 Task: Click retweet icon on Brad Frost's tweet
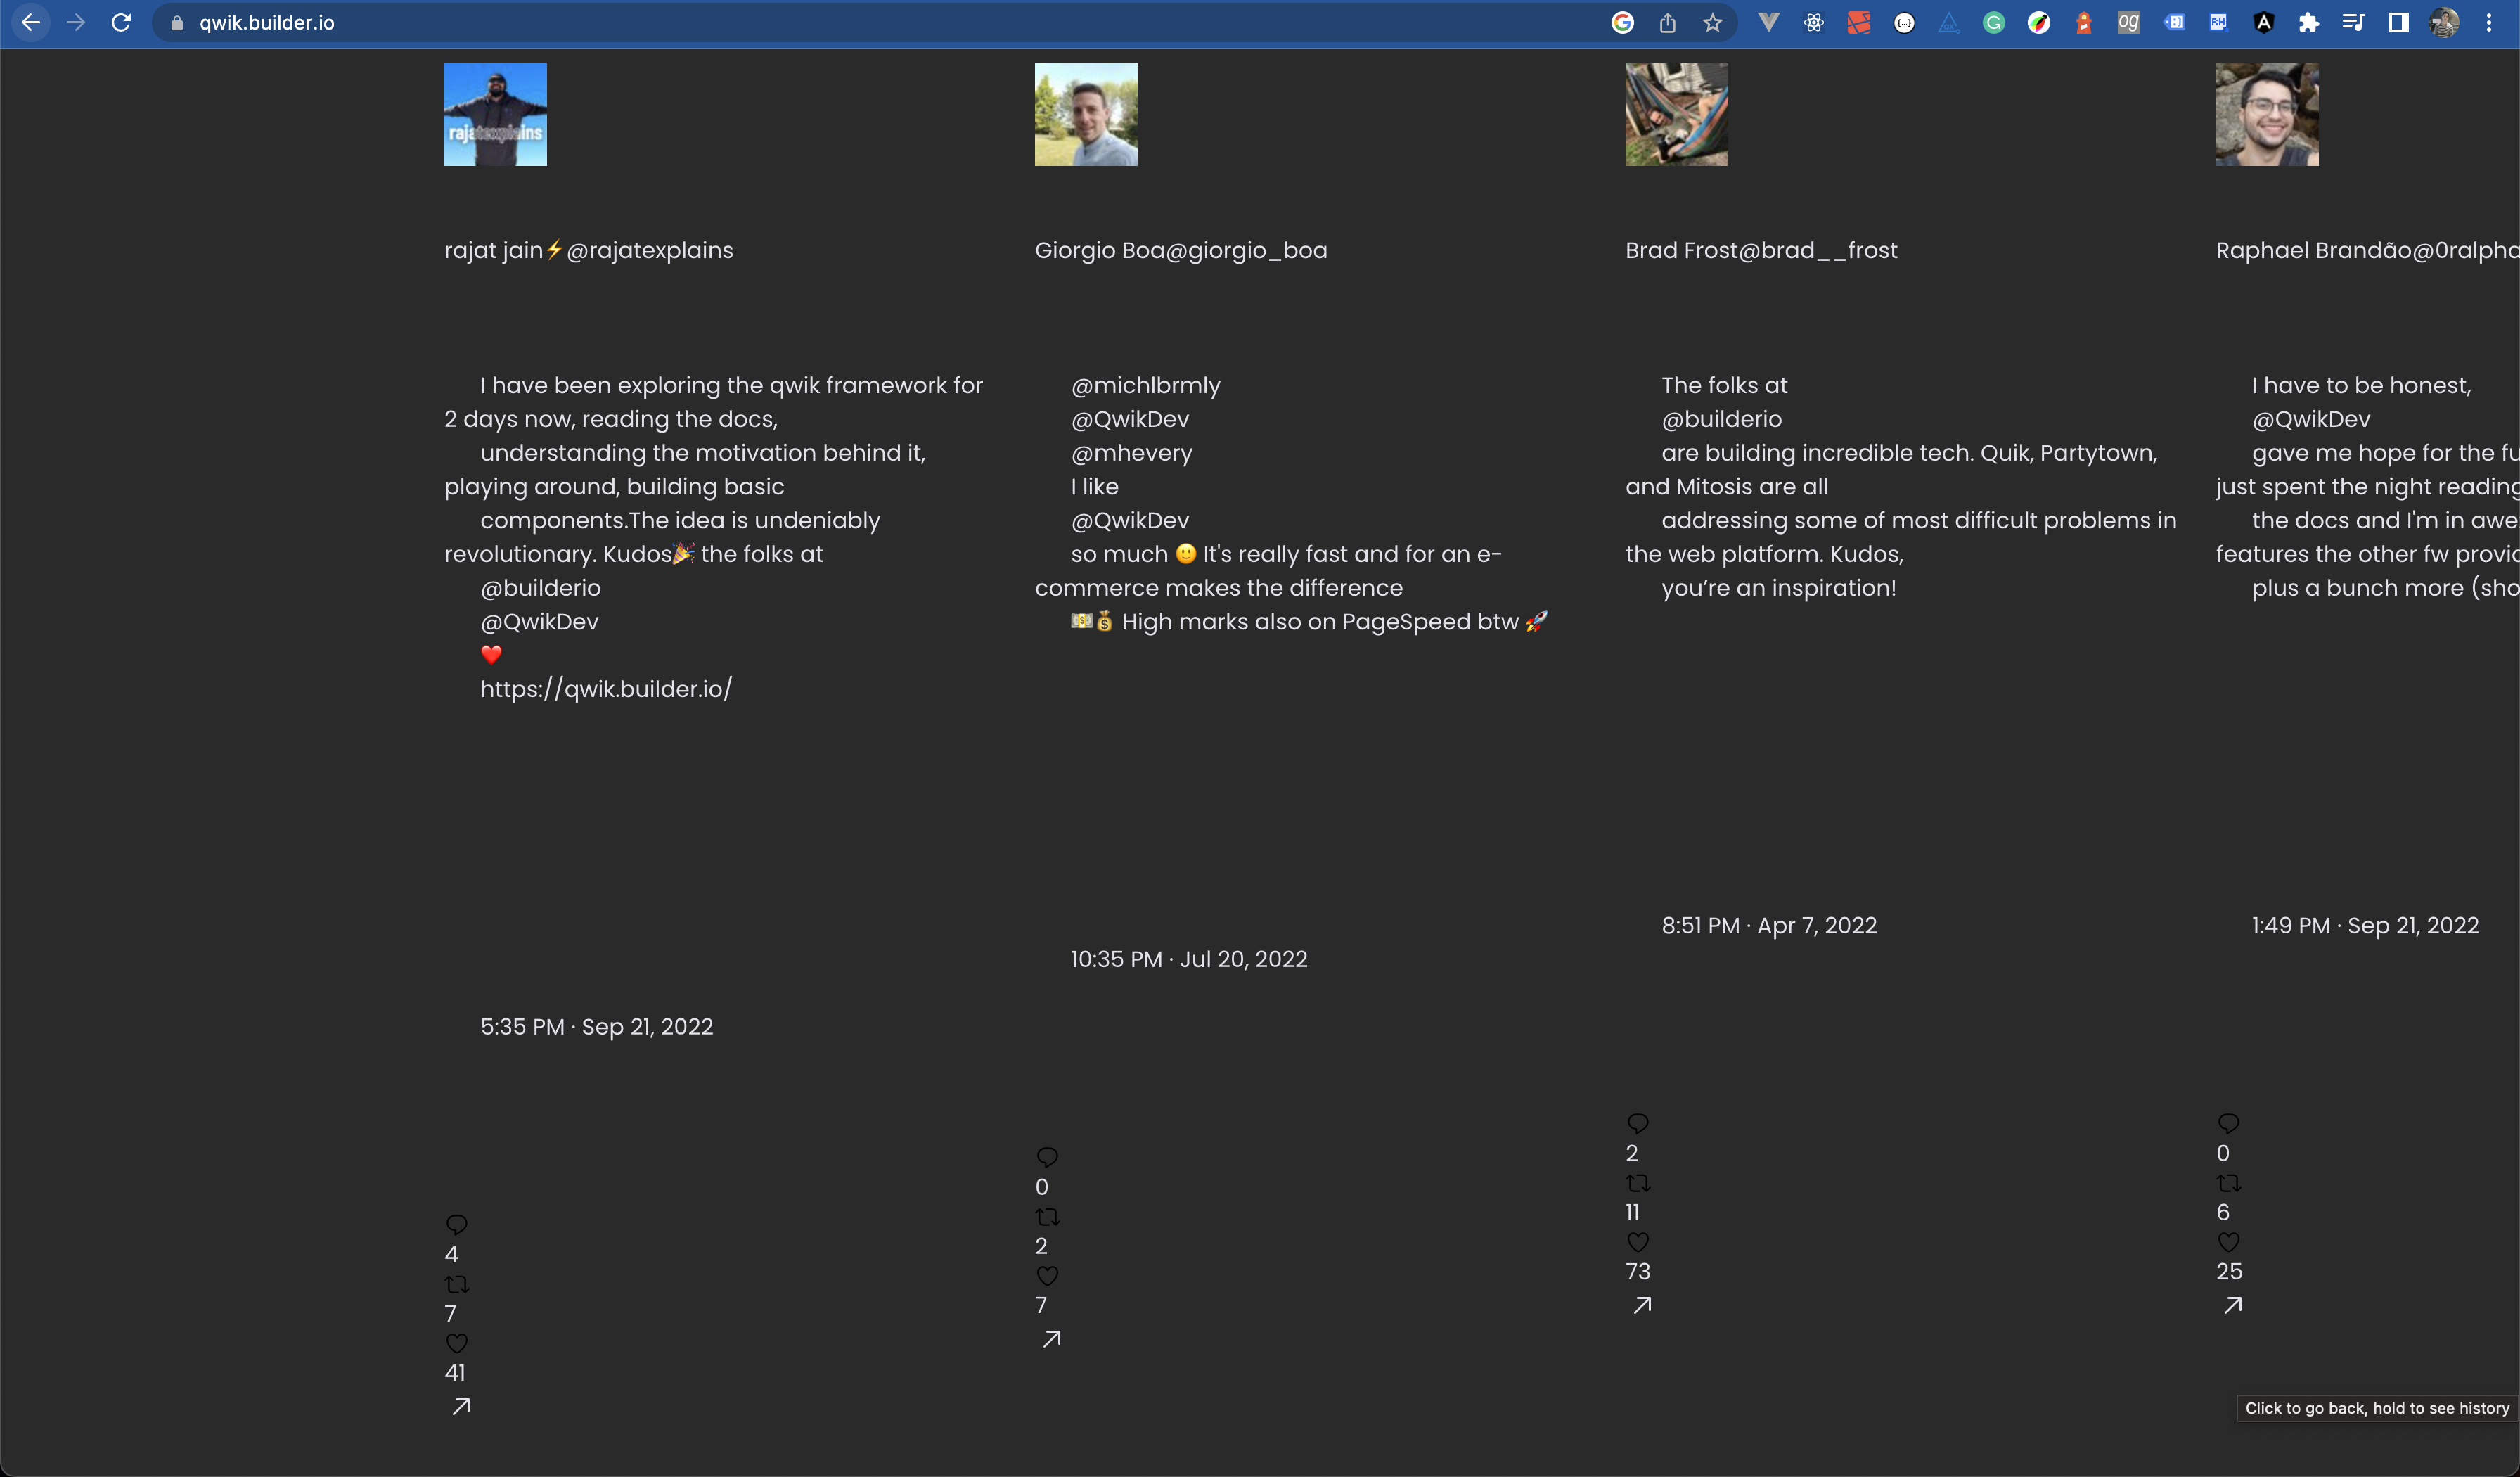coord(1638,1183)
